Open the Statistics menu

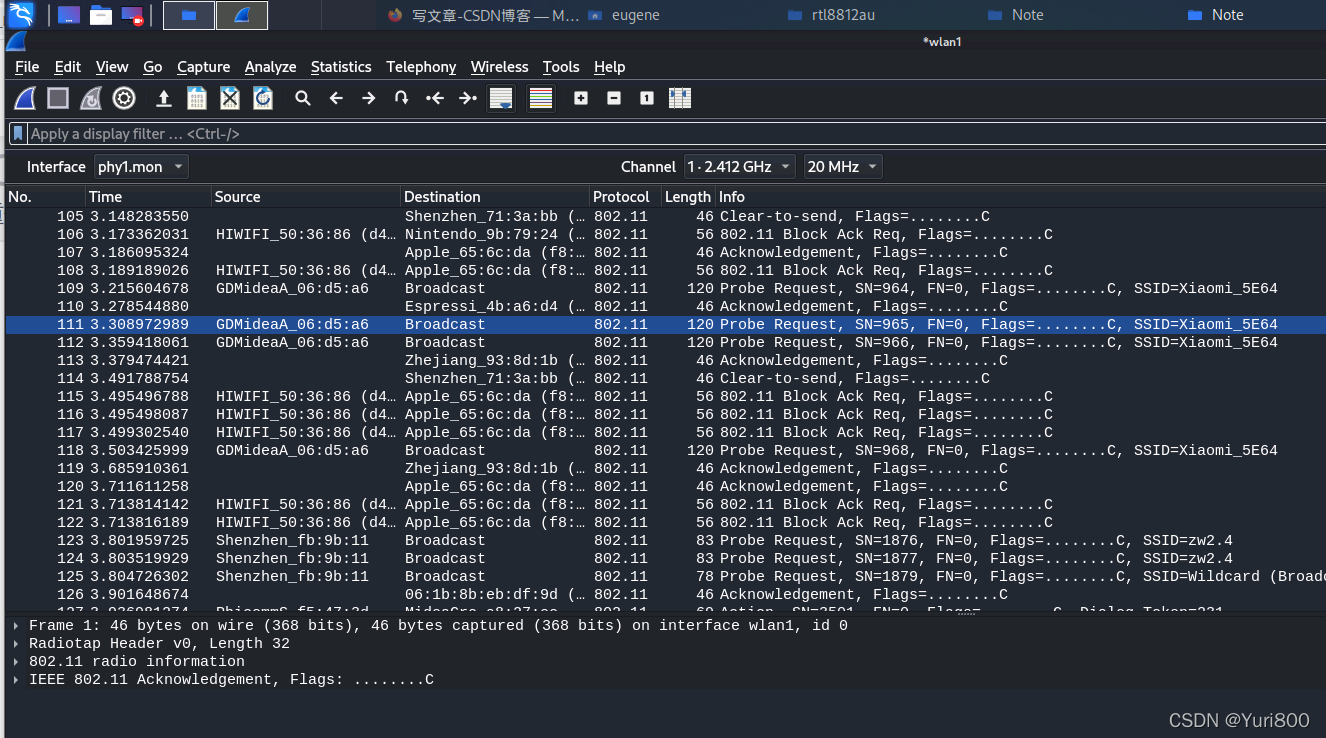pyautogui.click(x=341, y=66)
